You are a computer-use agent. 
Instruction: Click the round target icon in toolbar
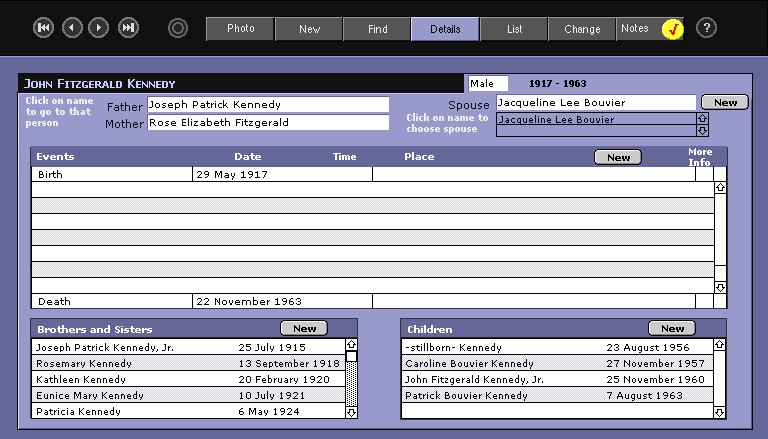click(178, 28)
